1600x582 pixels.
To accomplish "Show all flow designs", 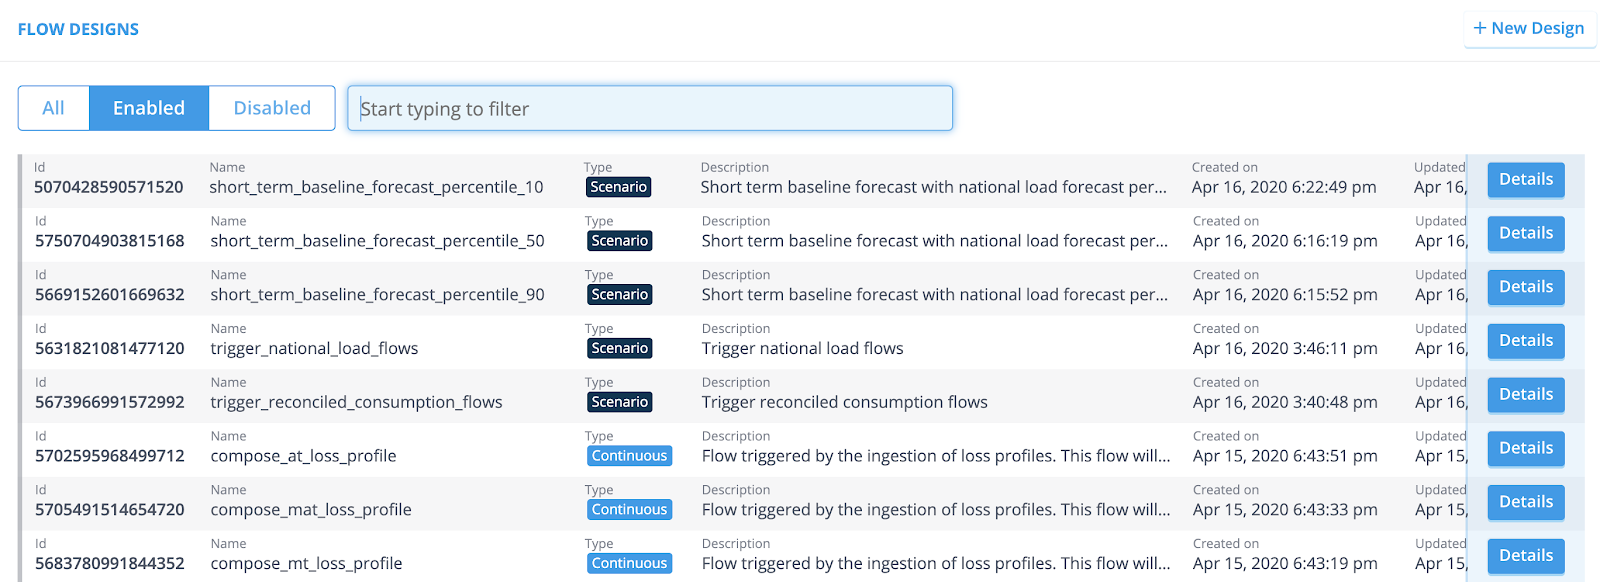I will (x=54, y=108).
